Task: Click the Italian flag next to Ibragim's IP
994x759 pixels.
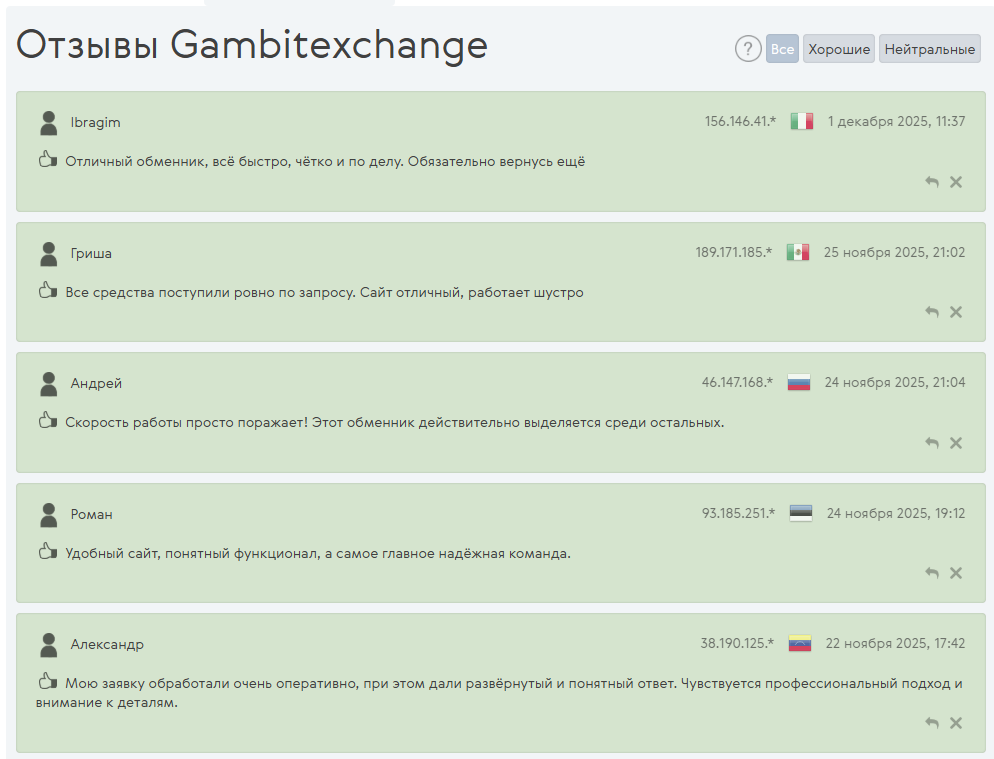Action: coord(801,122)
